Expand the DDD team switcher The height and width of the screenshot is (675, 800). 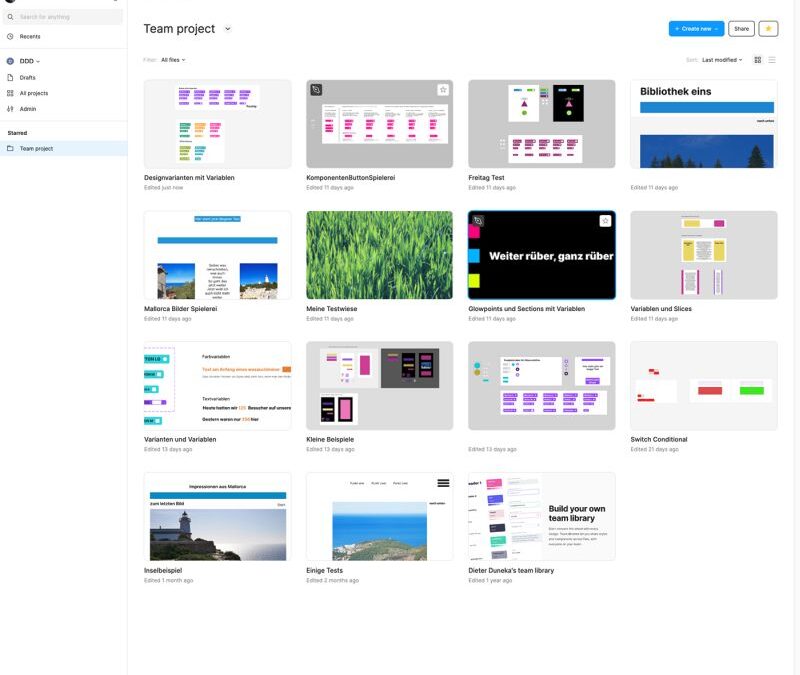(30, 61)
